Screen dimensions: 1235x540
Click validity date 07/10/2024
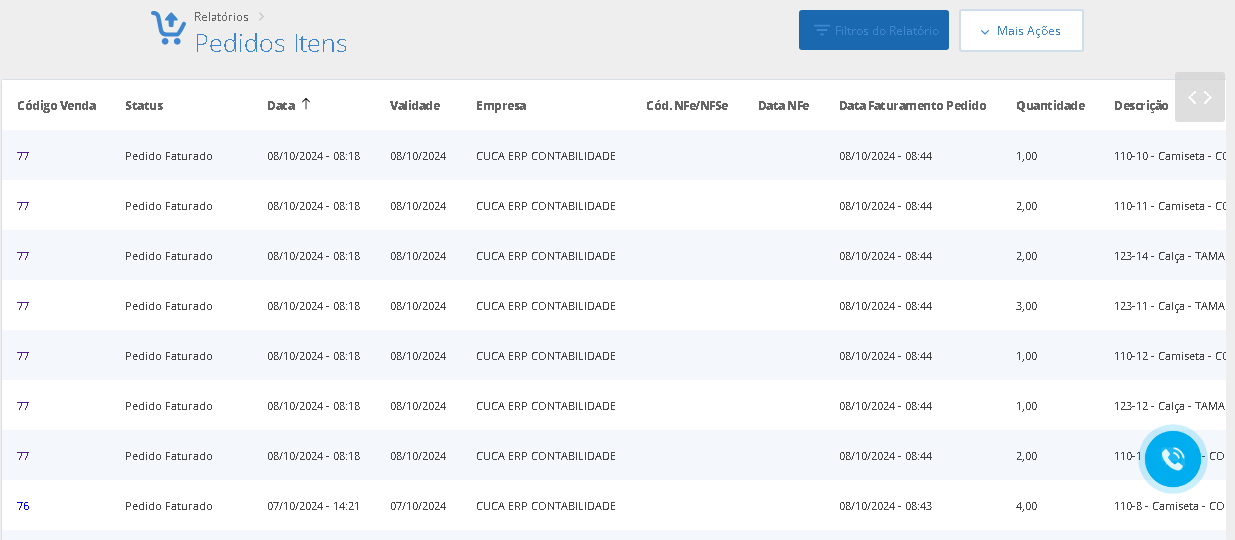click(418, 506)
